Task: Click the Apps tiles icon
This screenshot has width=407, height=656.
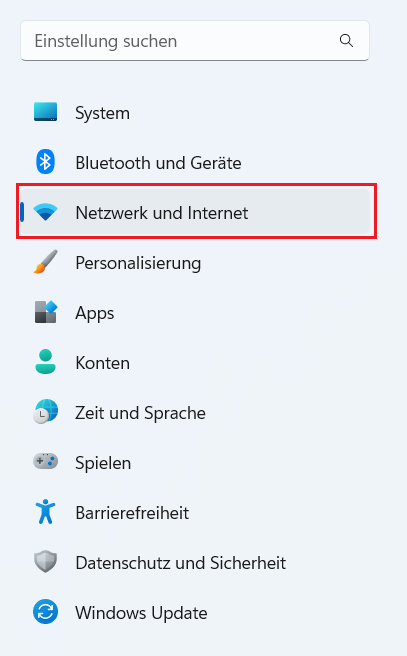Action: (45, 312)
